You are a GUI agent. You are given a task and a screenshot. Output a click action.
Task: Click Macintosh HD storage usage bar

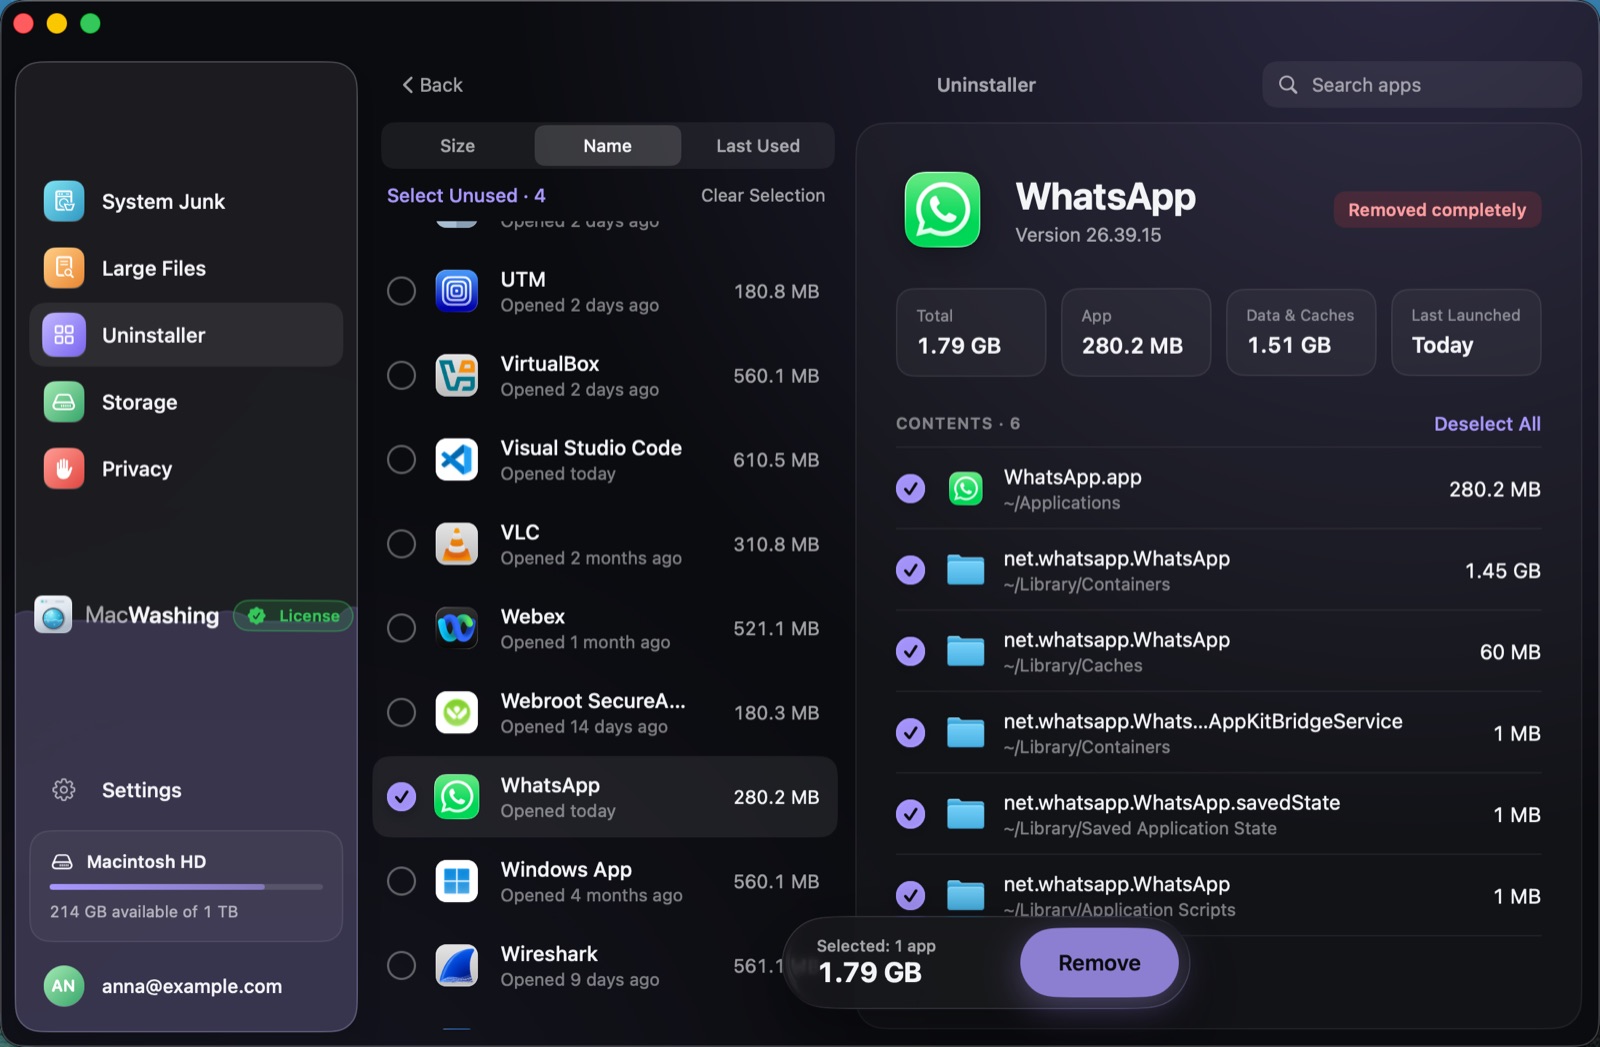pyautogui.click(x=186, y=887)
